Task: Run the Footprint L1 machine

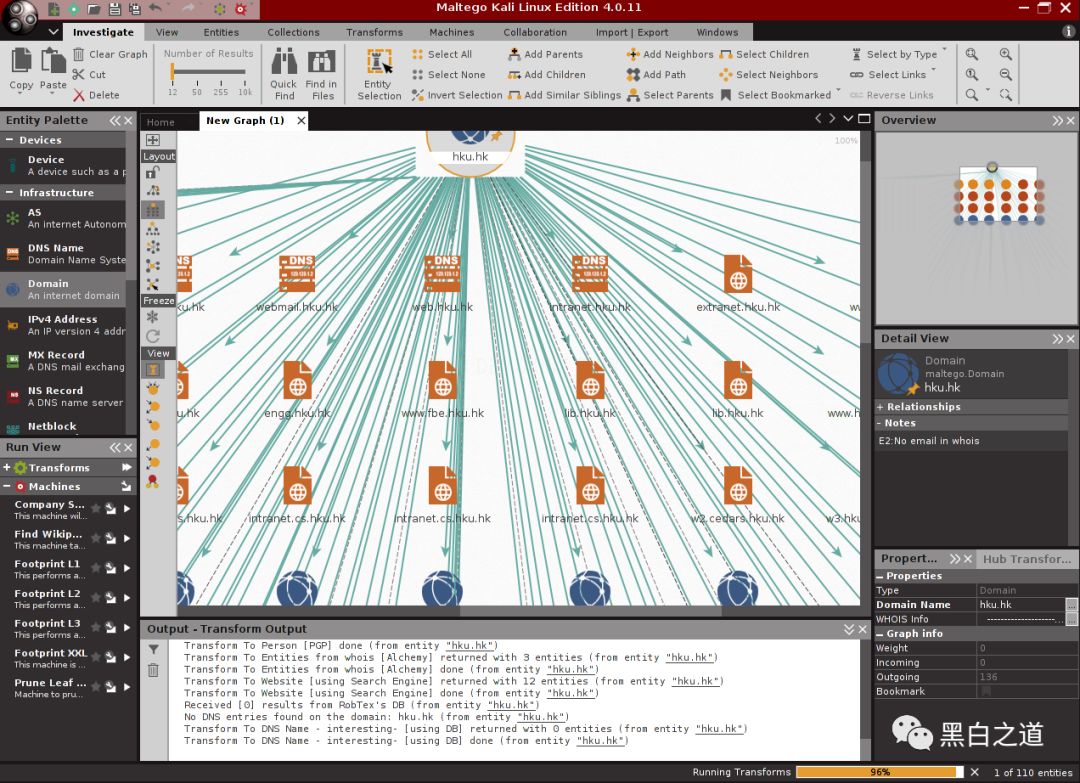Action: (127, 568)
